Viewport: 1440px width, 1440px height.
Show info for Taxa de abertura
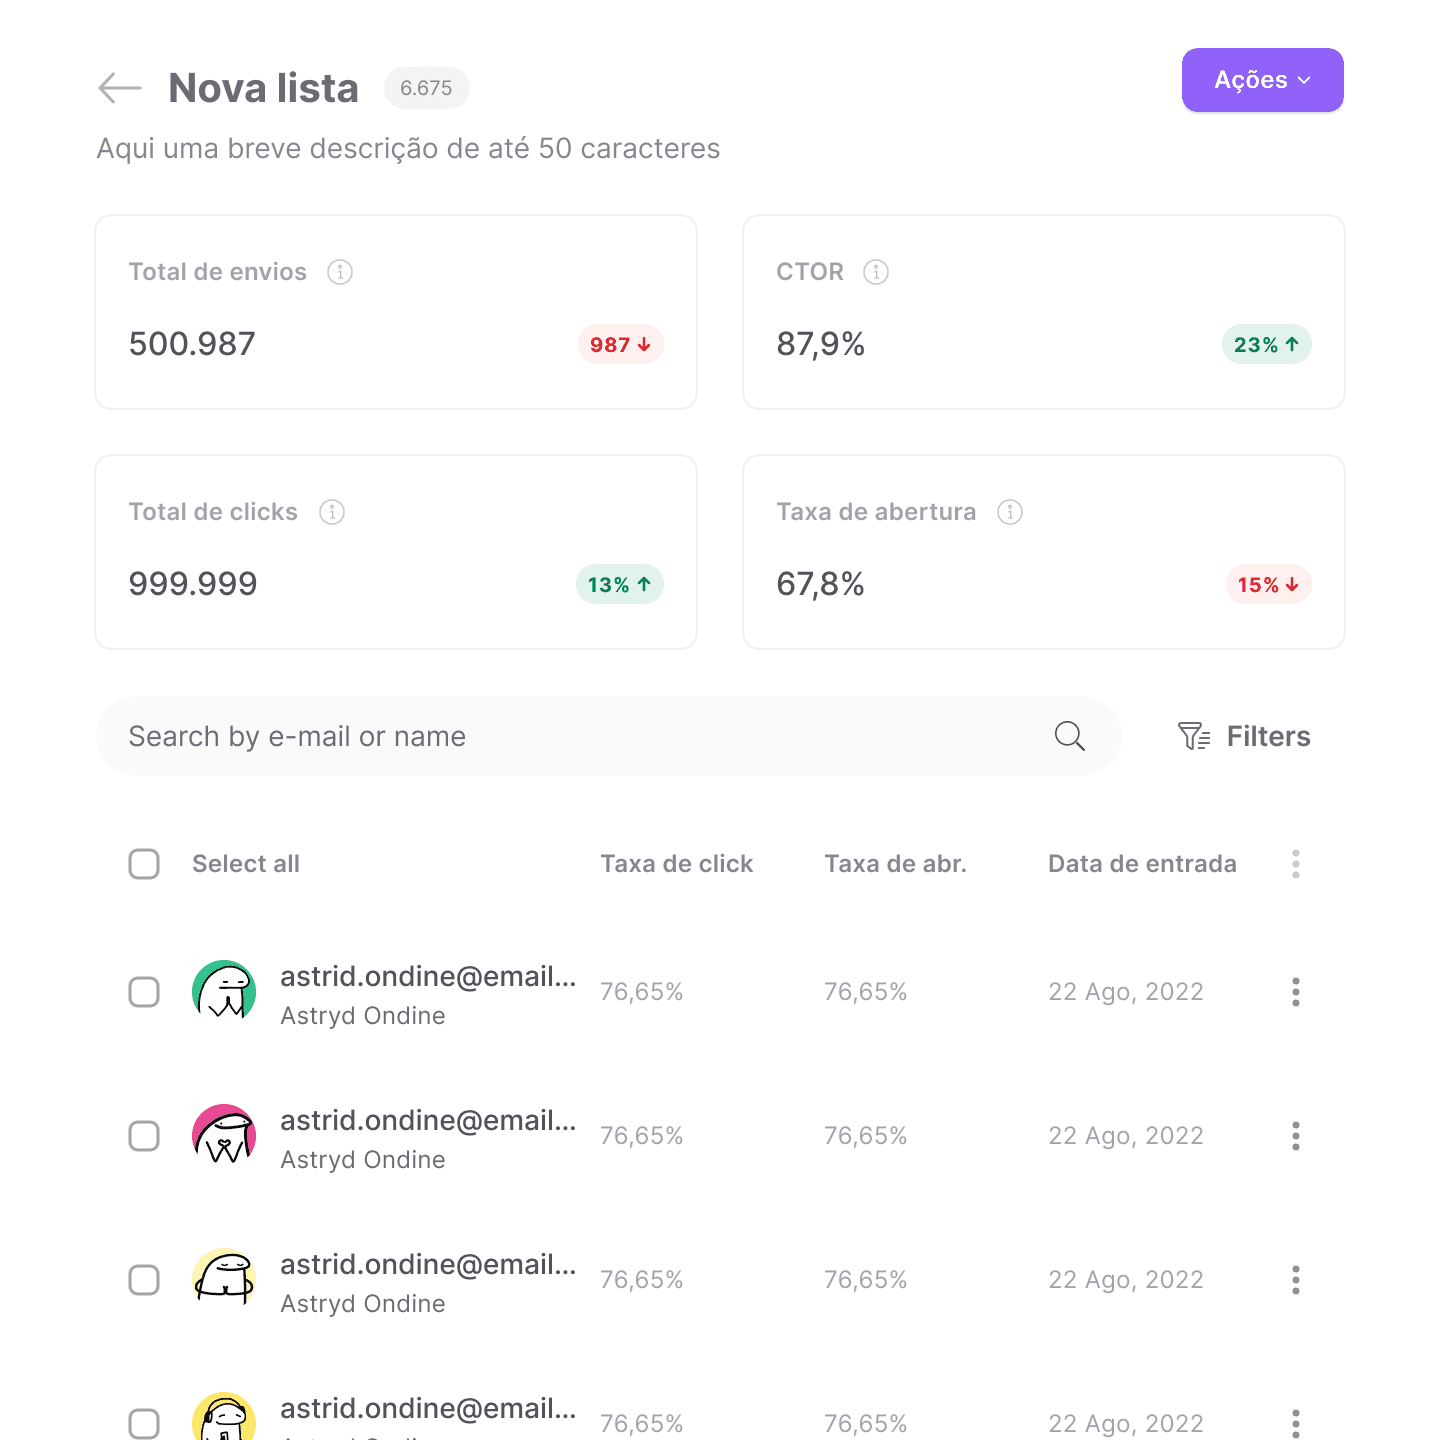[x=1010, y=512]
